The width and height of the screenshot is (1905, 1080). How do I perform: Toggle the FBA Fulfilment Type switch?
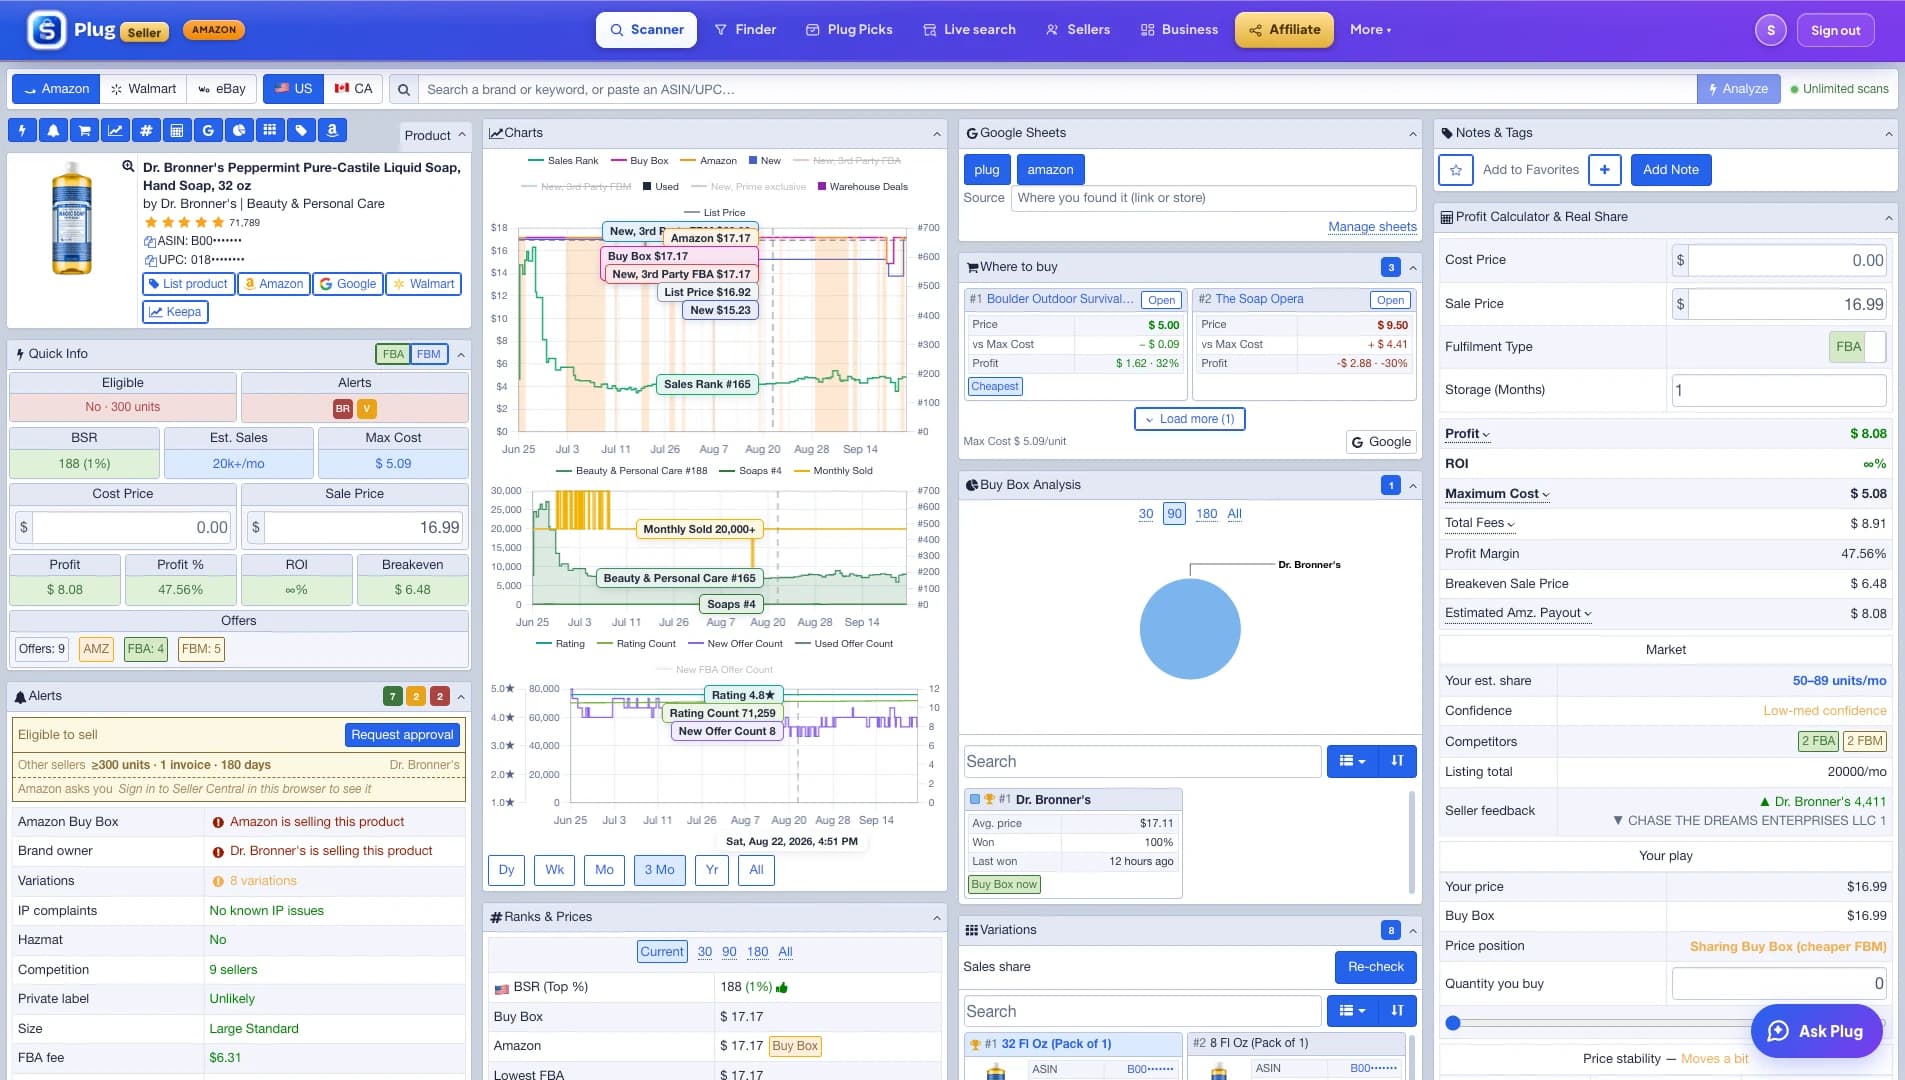(1857, 347)
